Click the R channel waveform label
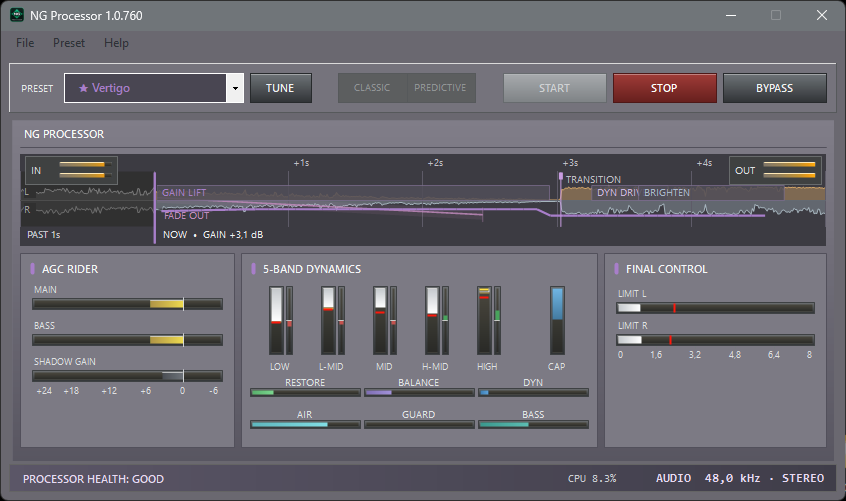This screenshot has width=846, height=501. 27,209
